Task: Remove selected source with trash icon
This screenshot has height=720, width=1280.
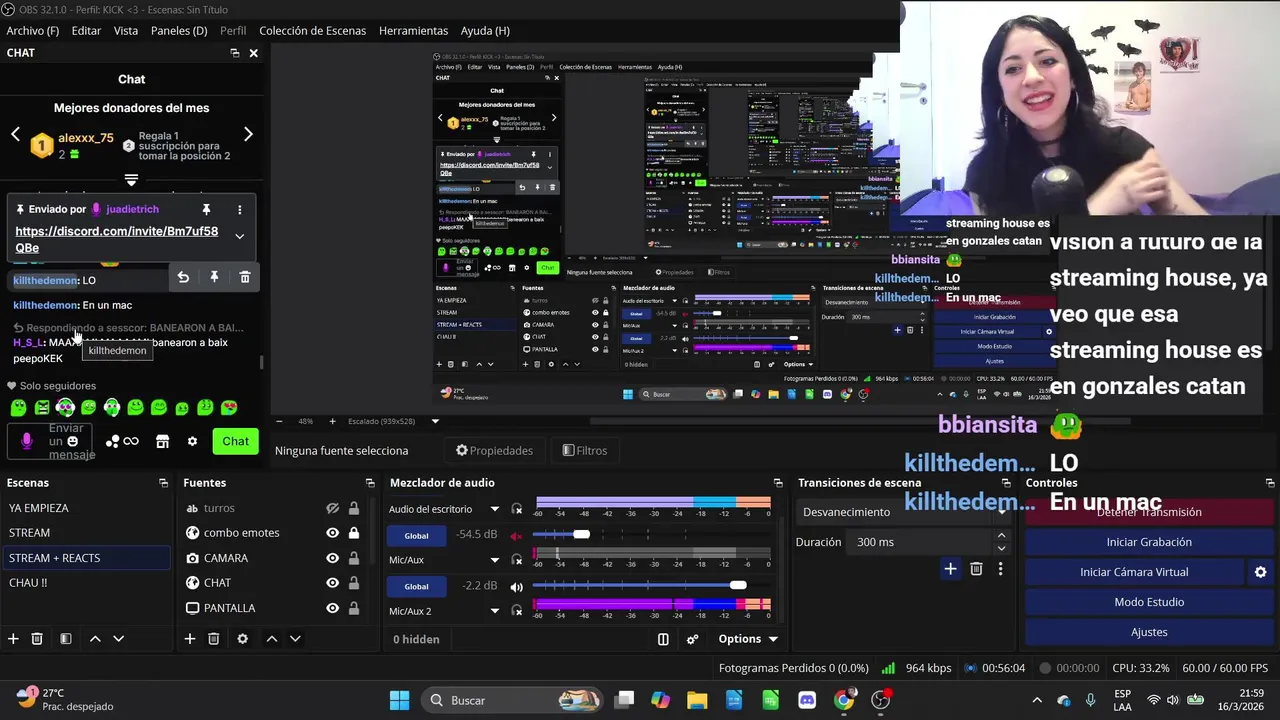Action: [213, 639]
